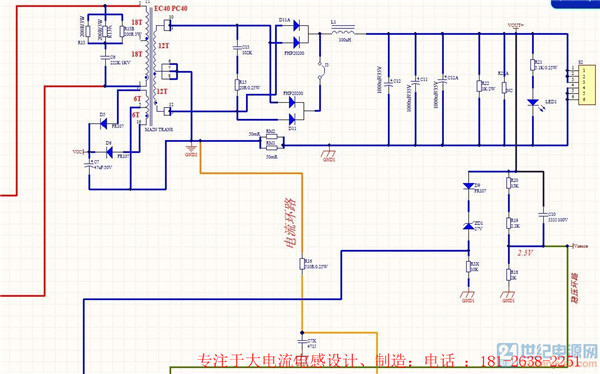The width and height of the screenshot is (600, 374).
Task: Click the ZD1 zener diode symbol
Action: (468, 226)
